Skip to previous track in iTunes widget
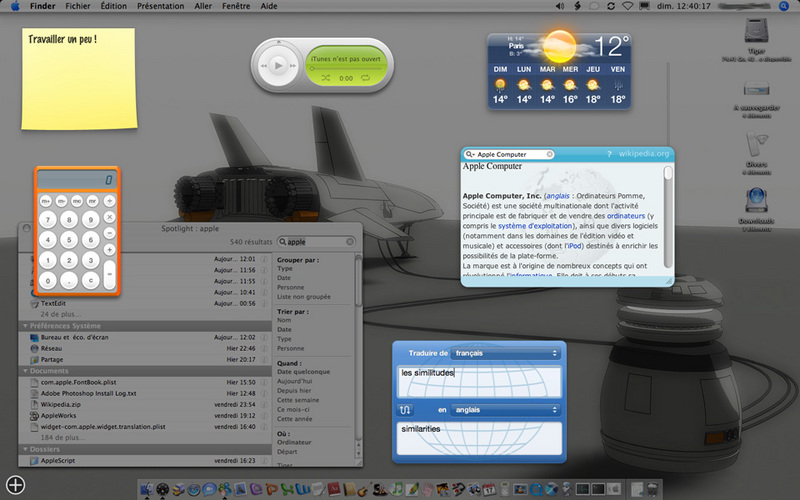This screenshot has width=800, height=500. click(264, 66)
